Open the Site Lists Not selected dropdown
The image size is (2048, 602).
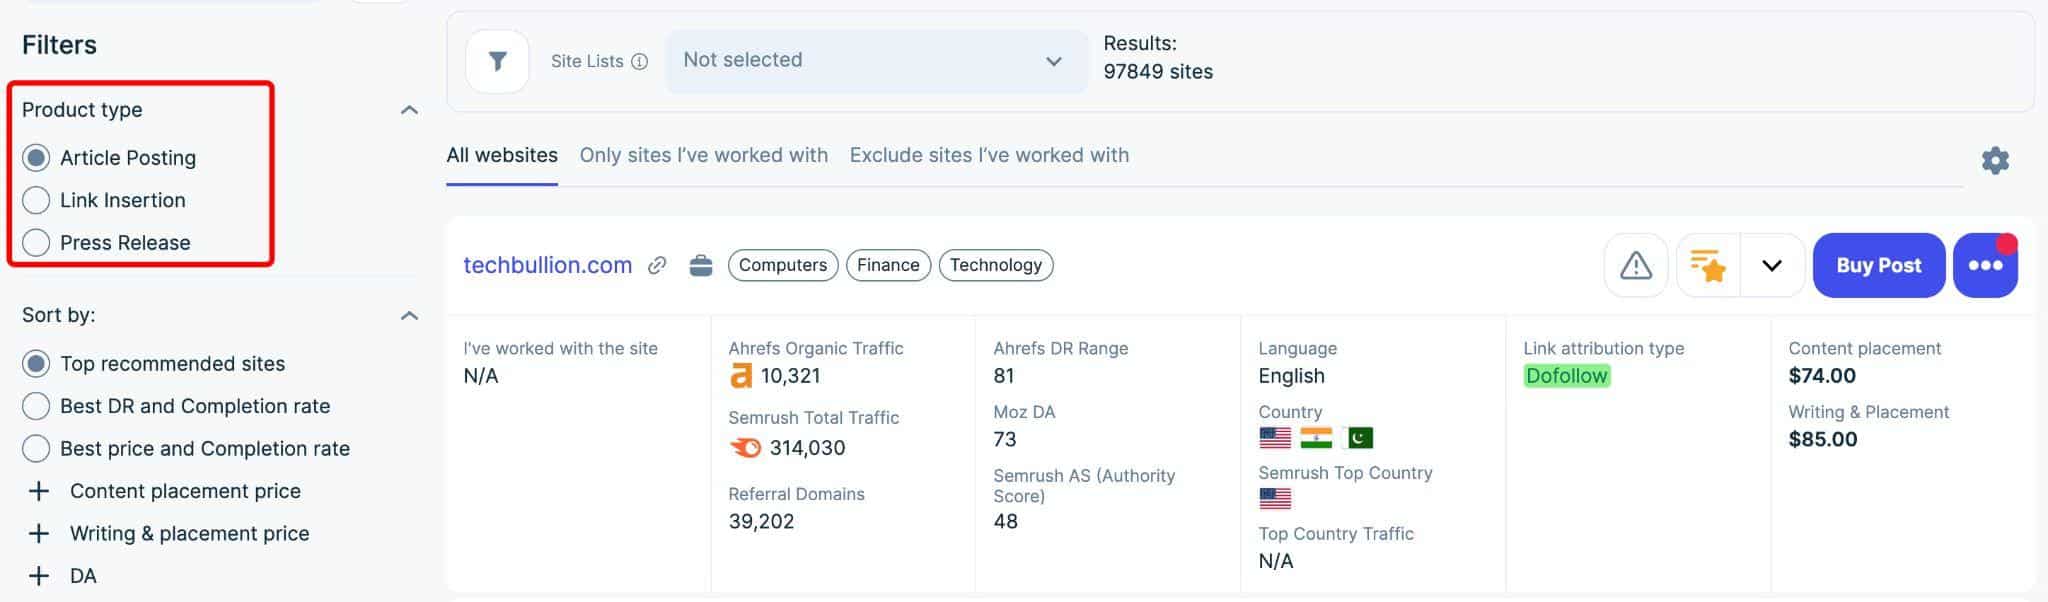click(876, 61)
